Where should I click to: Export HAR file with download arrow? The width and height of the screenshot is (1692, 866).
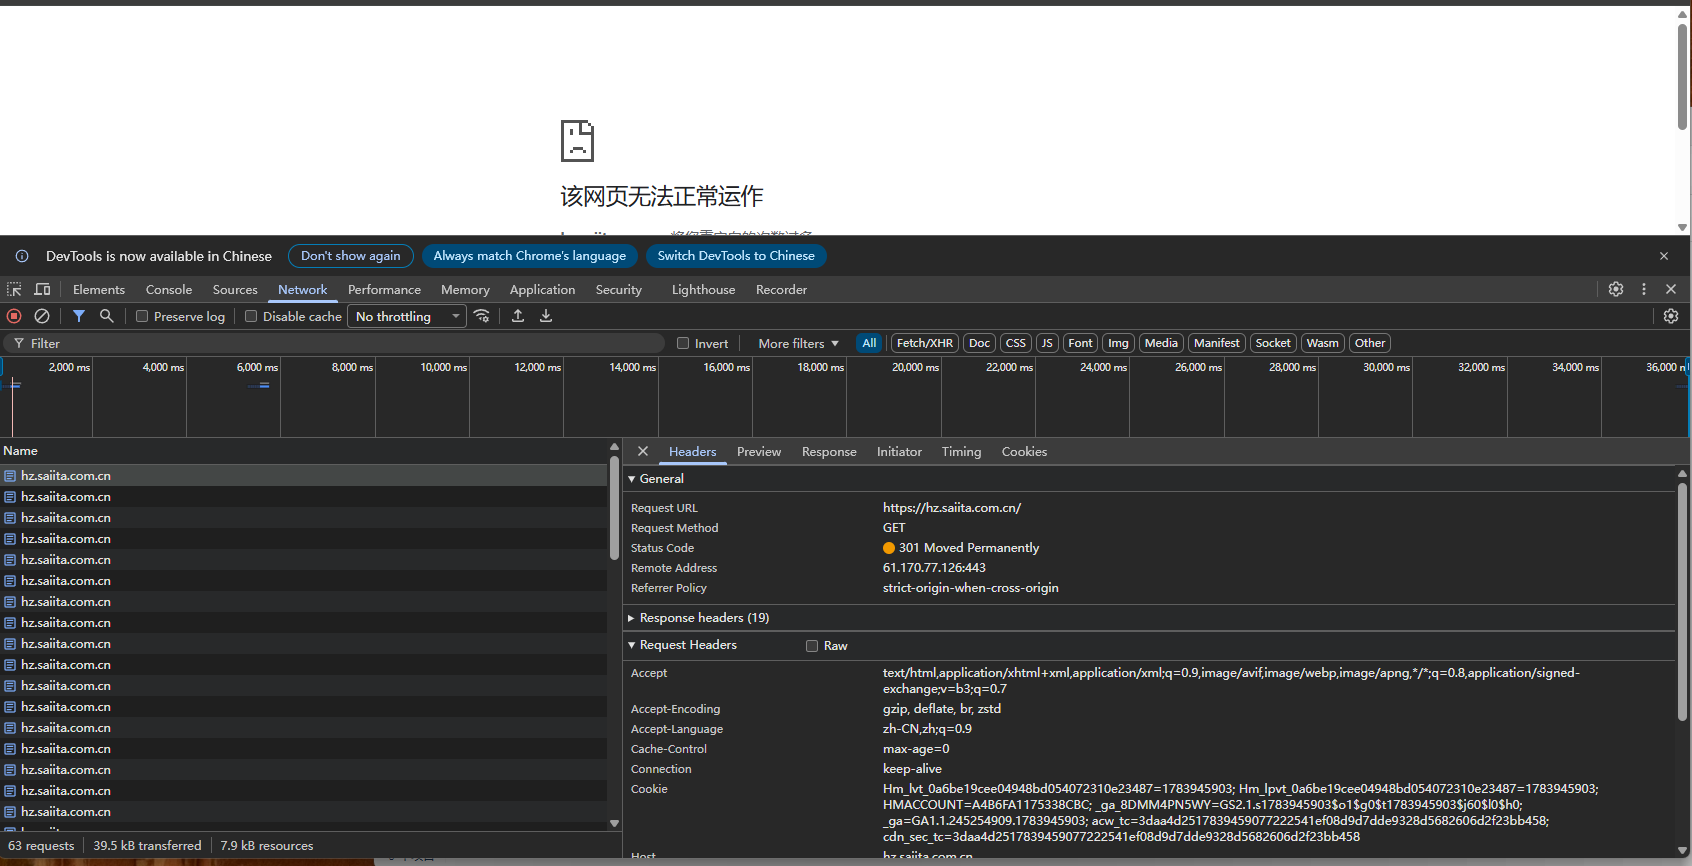click(546, 316)
